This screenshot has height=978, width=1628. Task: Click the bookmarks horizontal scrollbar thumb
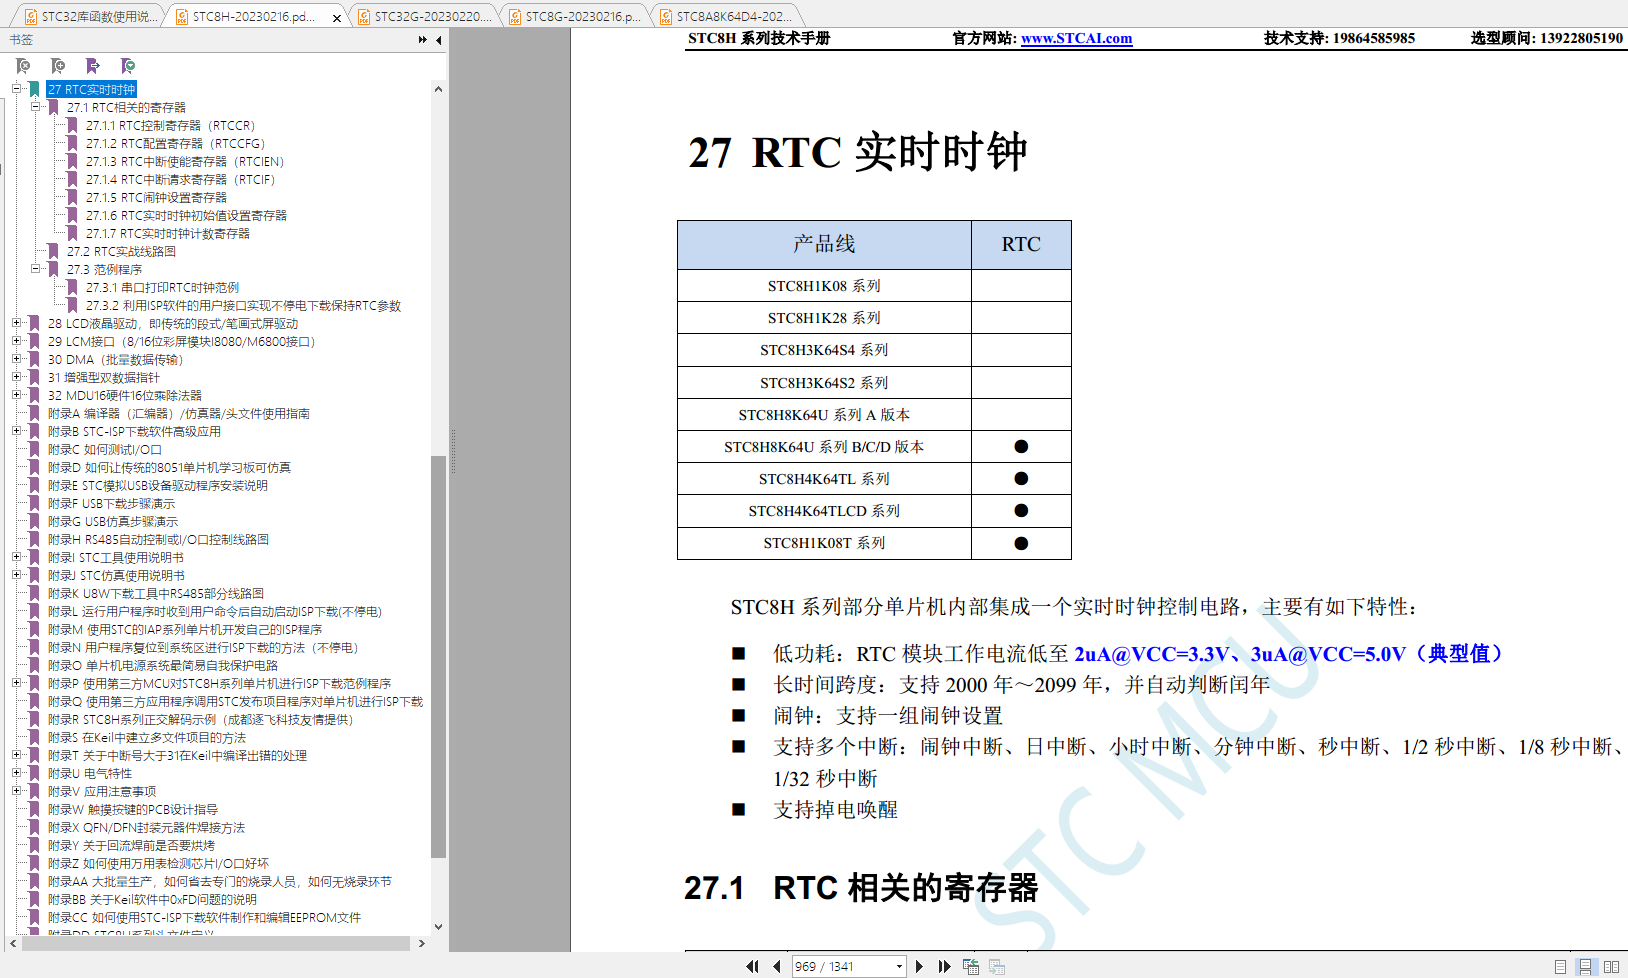tap(215, 943)
